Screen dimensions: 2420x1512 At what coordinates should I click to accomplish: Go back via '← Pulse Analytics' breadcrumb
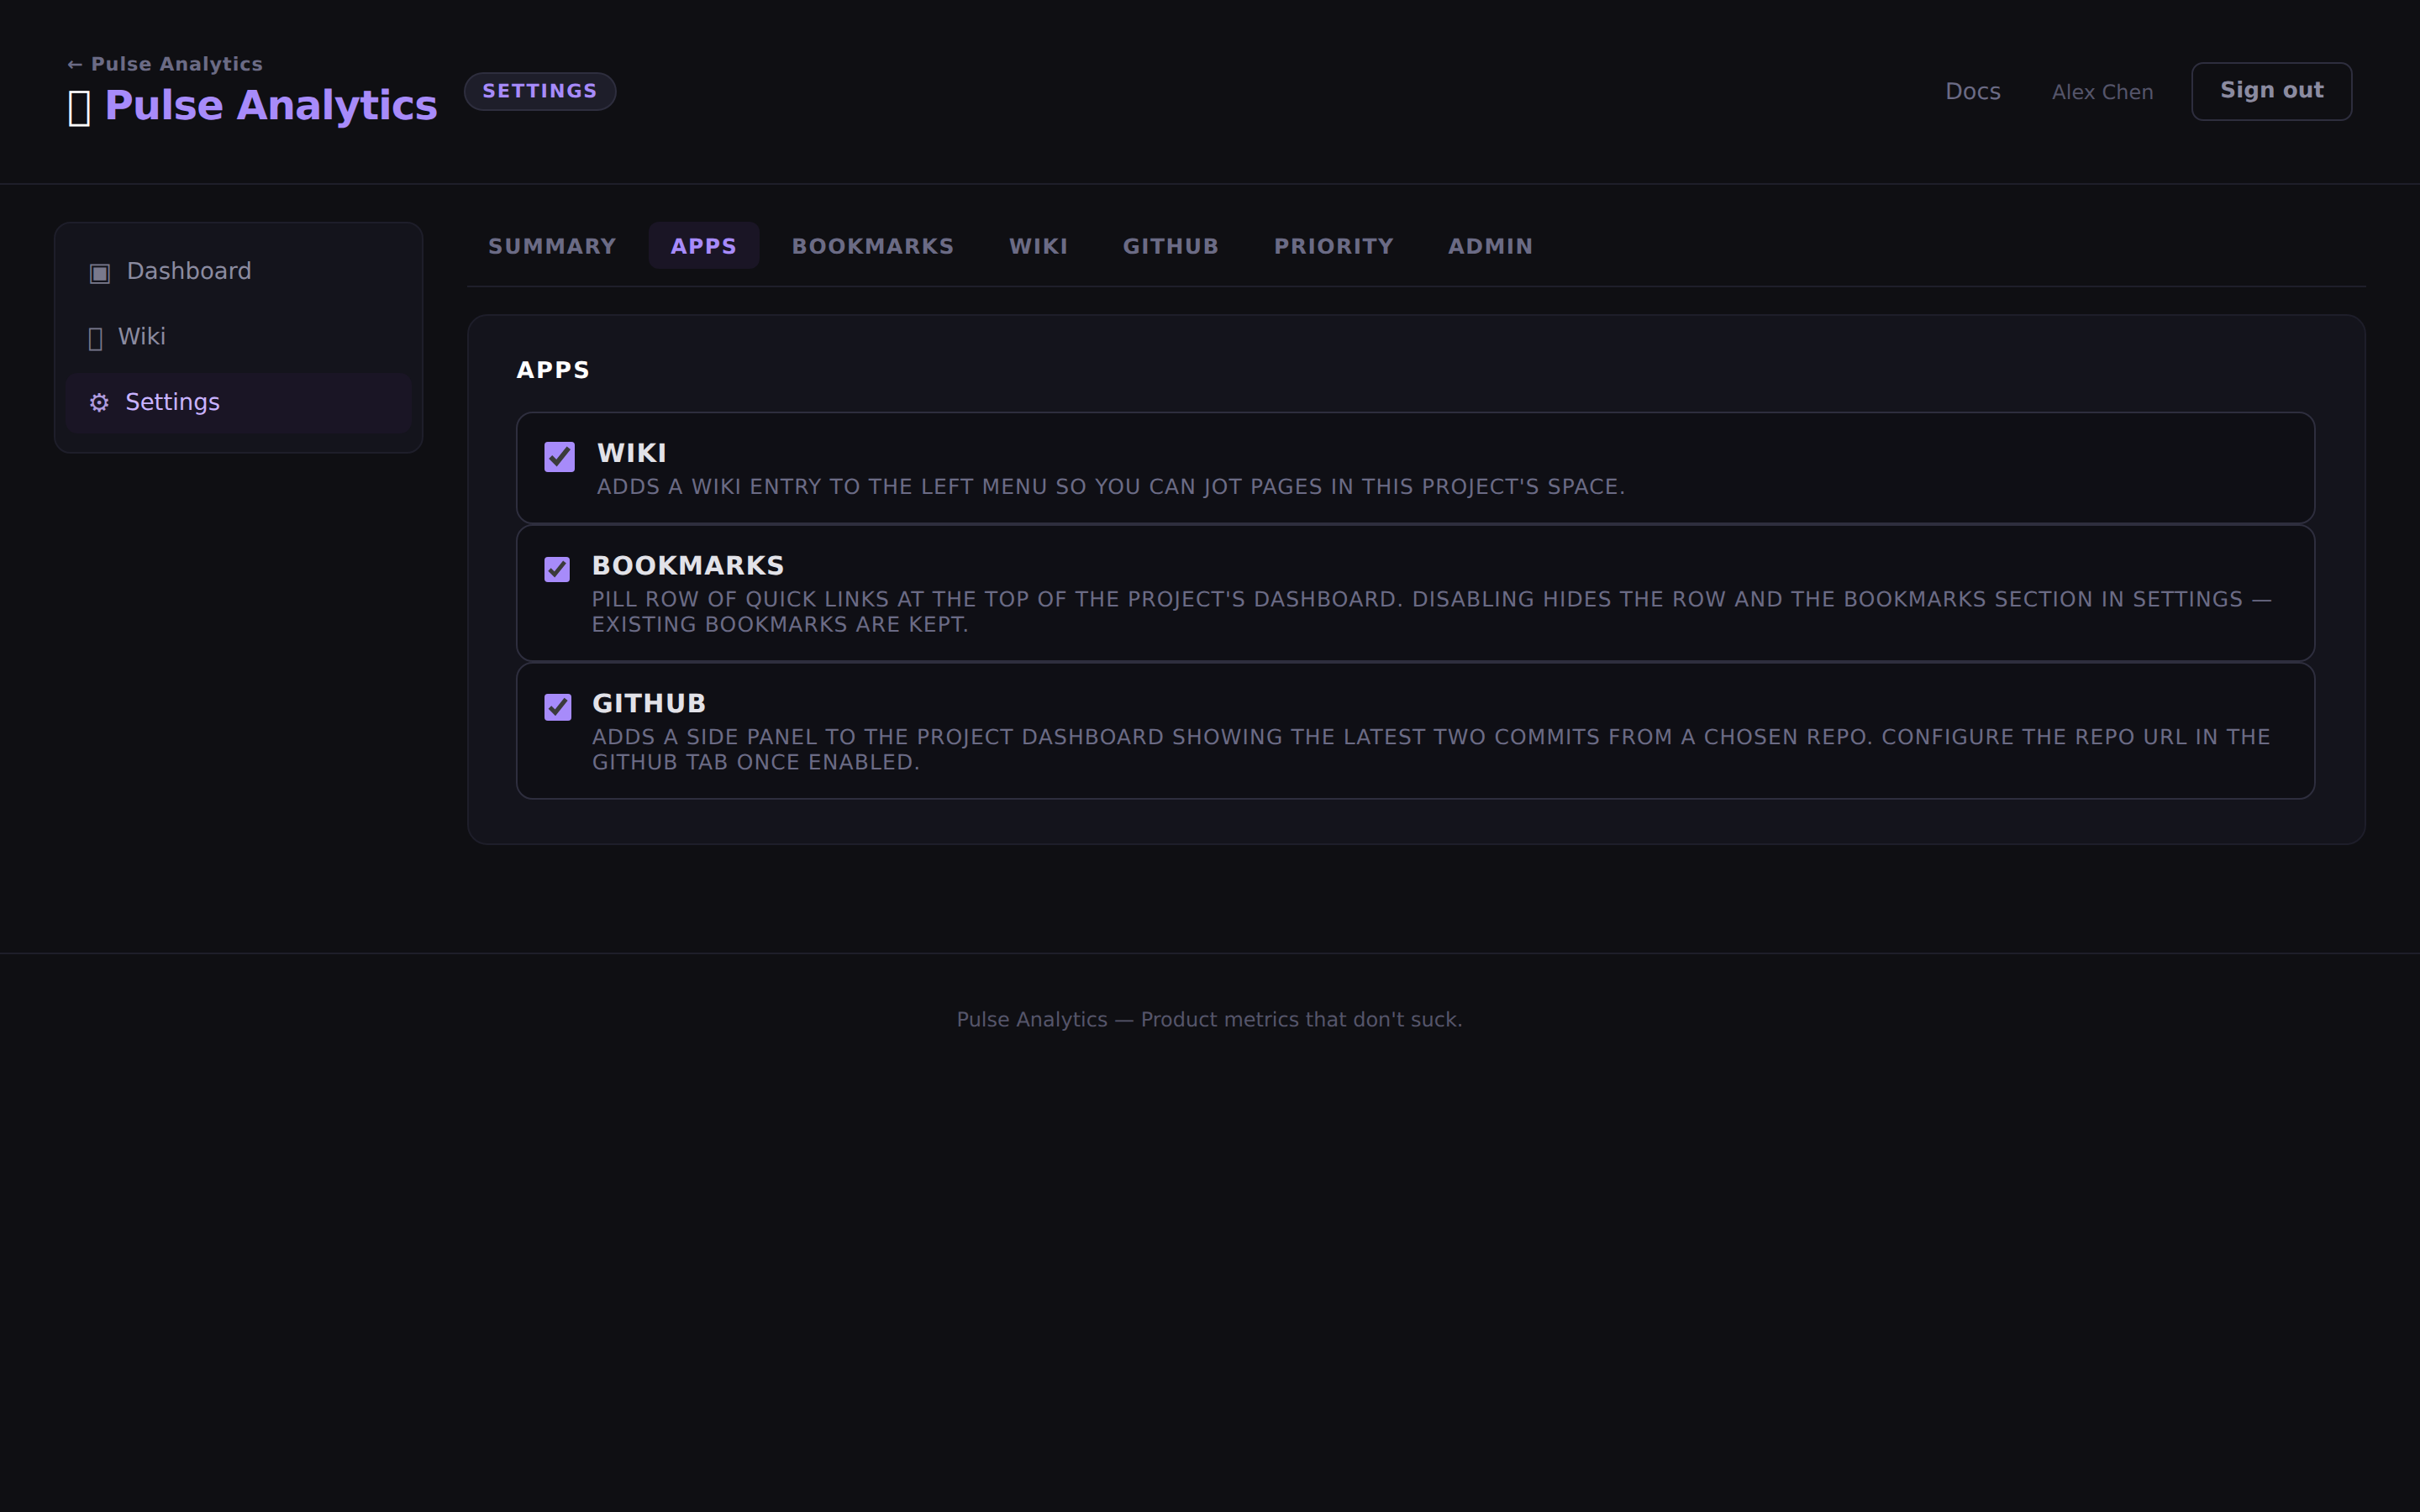(165, 64)
